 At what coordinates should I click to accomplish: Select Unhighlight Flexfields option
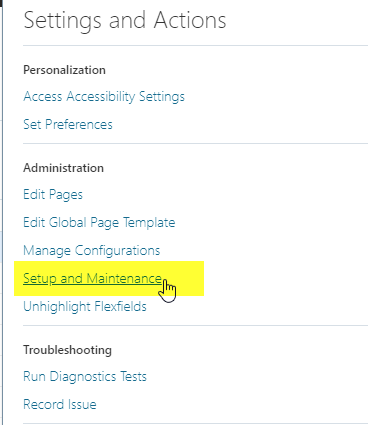pyautogui.click(x=85, y=306)
